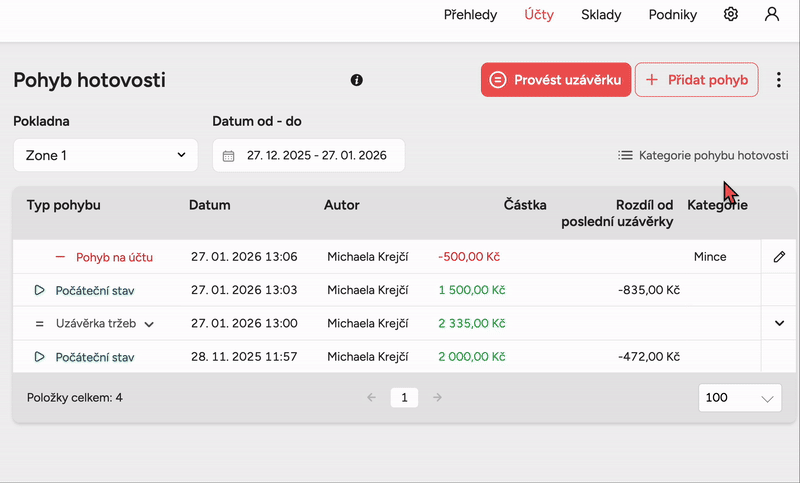Expand the Uzávěrka tržeb row details
This screenshot has height=483, width=800.
[x=779, y=323]
